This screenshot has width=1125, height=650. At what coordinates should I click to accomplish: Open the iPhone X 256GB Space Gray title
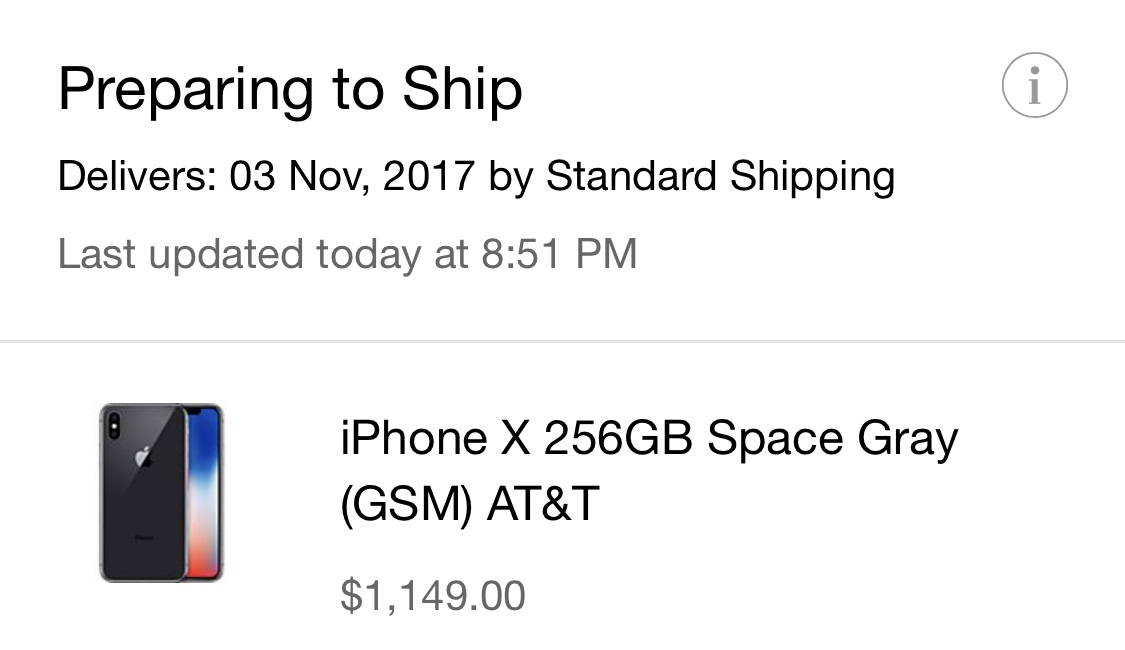(x=648, y=439)
